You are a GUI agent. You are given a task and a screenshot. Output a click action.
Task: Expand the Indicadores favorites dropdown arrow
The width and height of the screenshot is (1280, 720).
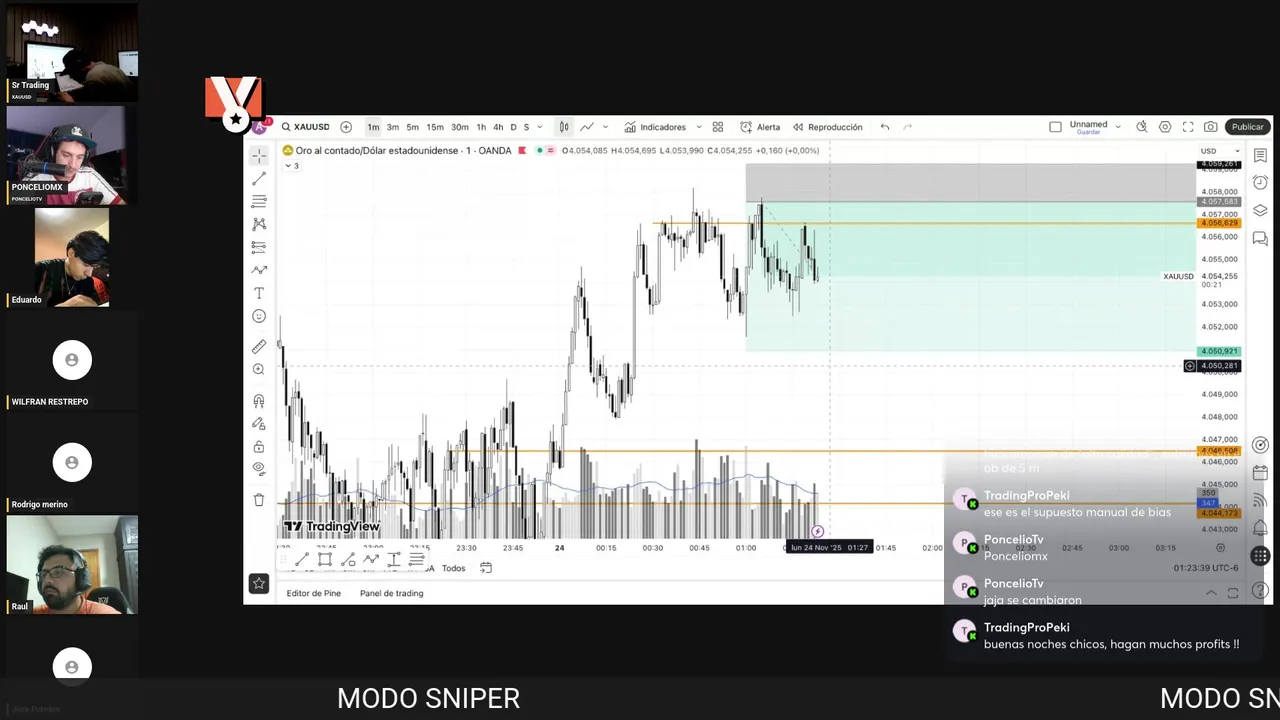click(697, 127)
